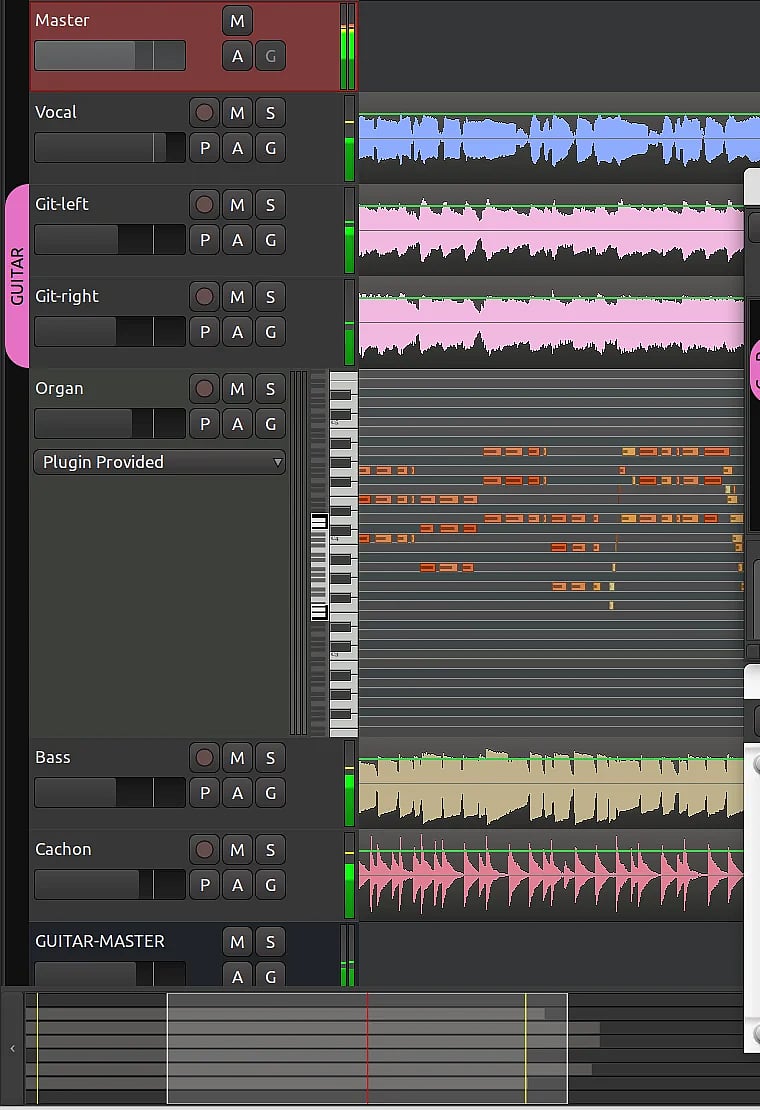Open Vocal automation menu A
760x1110 pixels.
point(237,148)
